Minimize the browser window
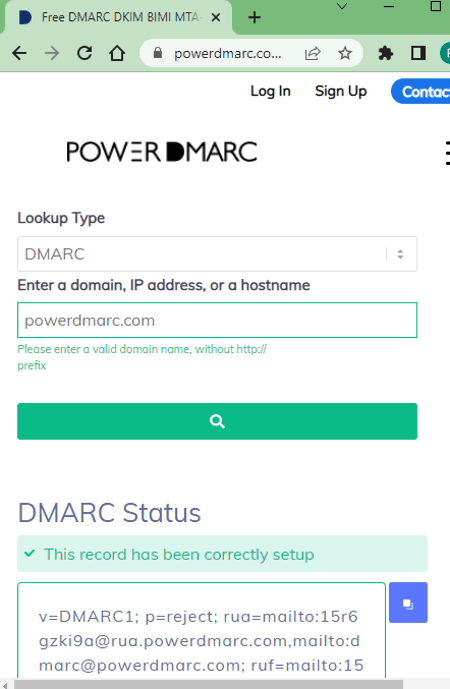Viewport: 450px width, 689px height. [x=388, y=6]
